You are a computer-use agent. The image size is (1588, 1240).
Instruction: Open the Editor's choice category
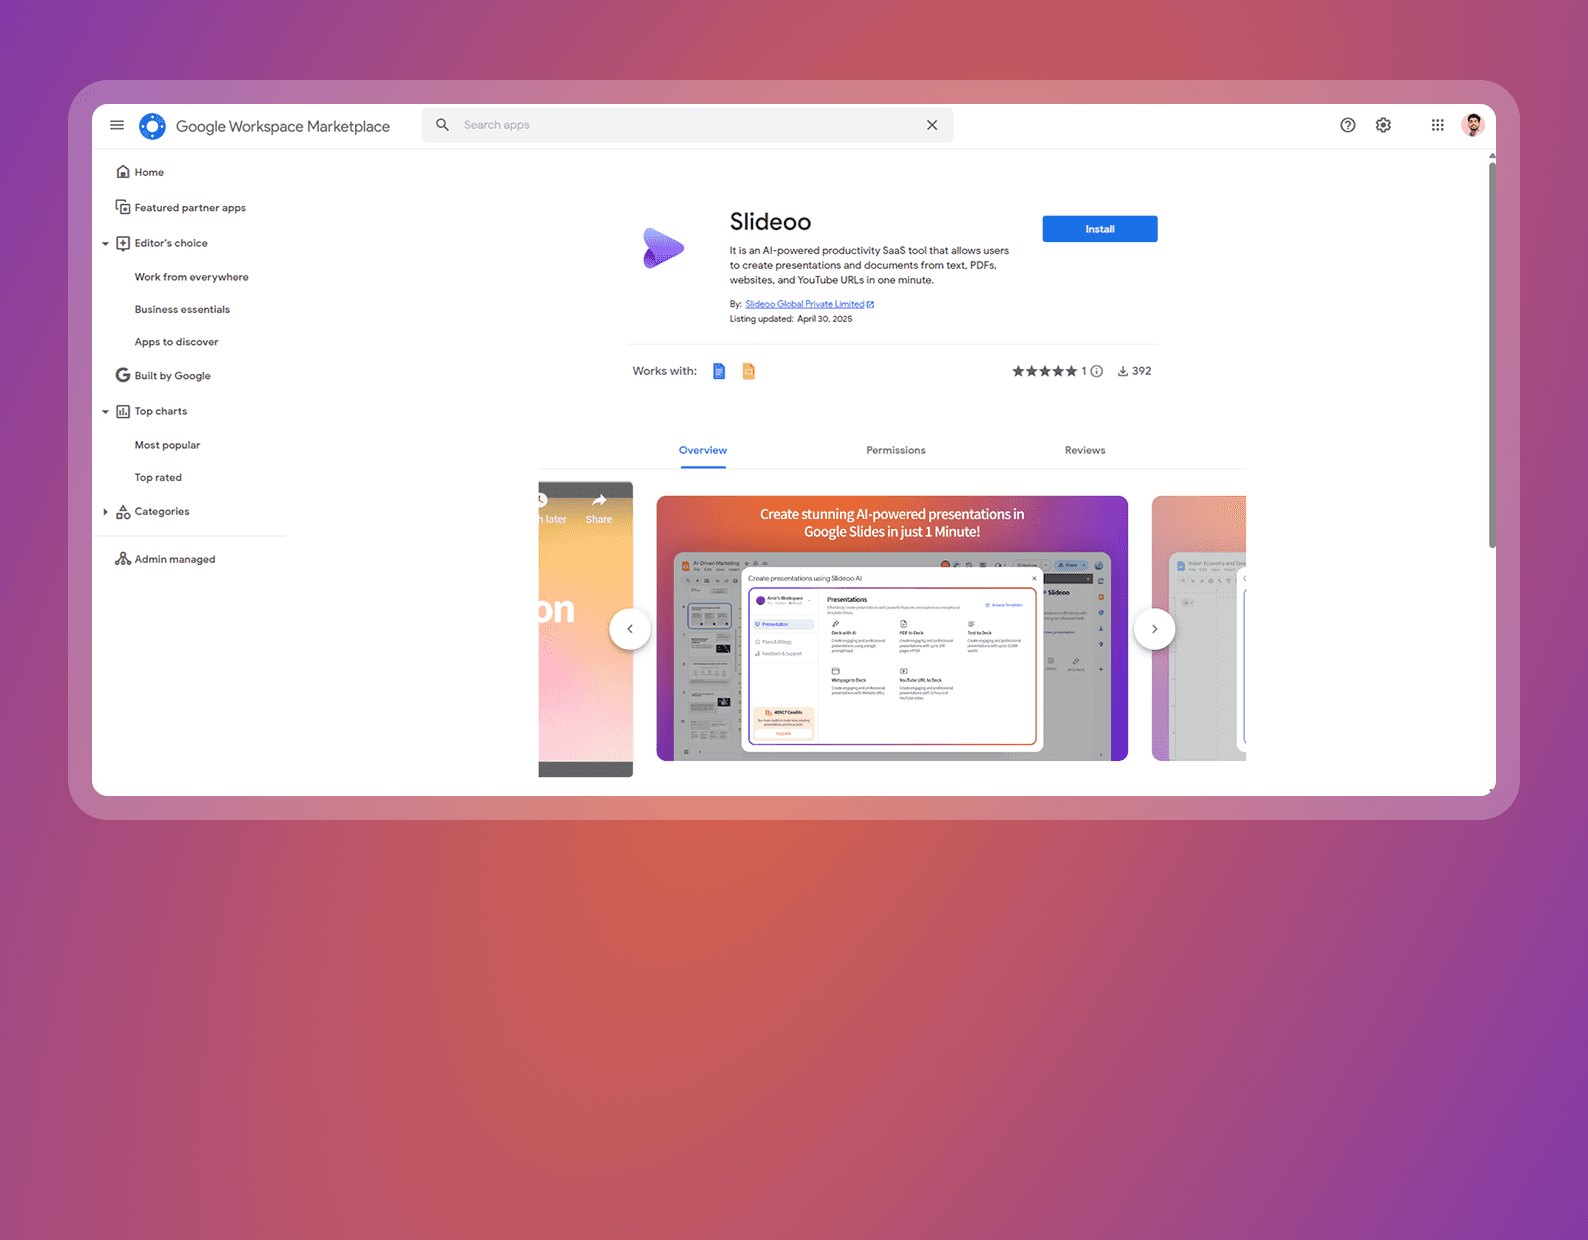pos(171,243)
